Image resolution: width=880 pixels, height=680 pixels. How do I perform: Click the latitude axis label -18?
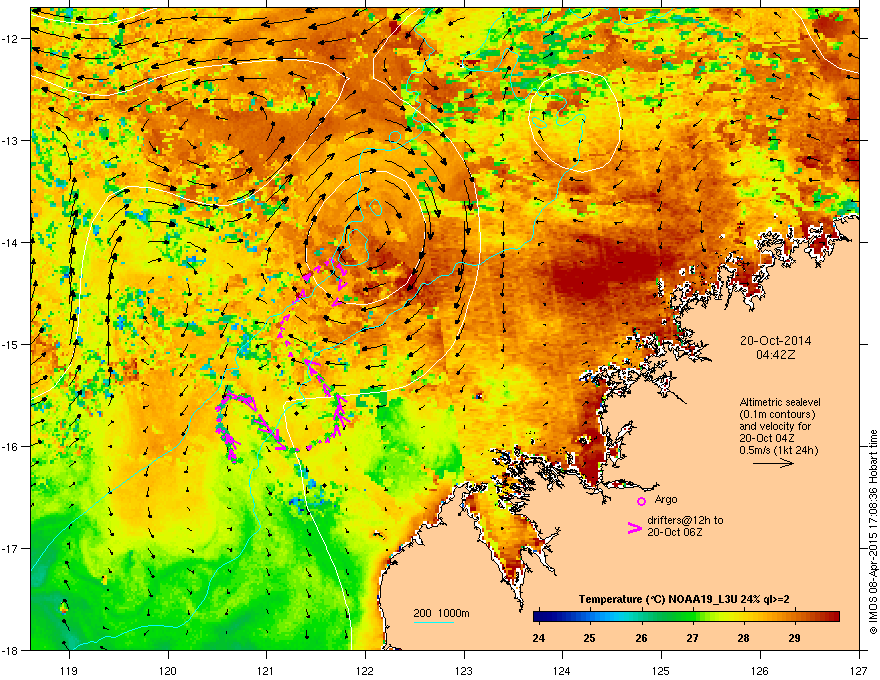point(10,650)
